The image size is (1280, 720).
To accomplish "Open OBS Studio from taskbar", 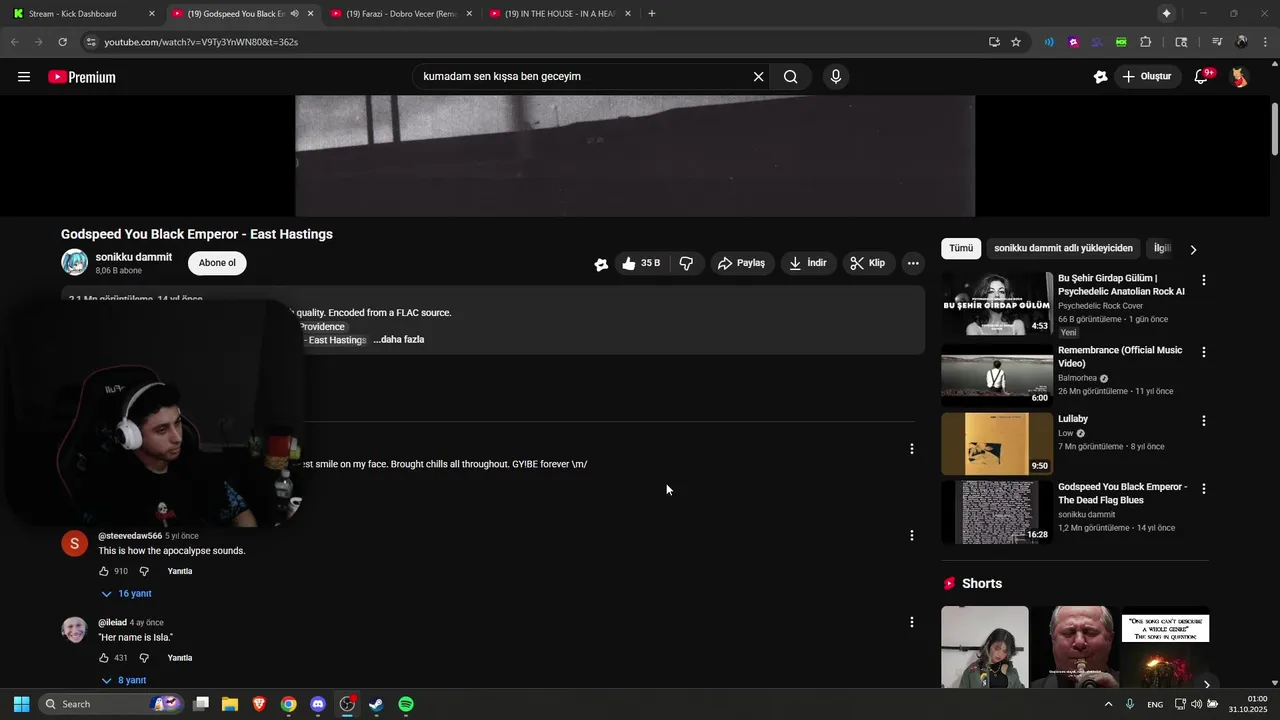I will pos(347,704).
